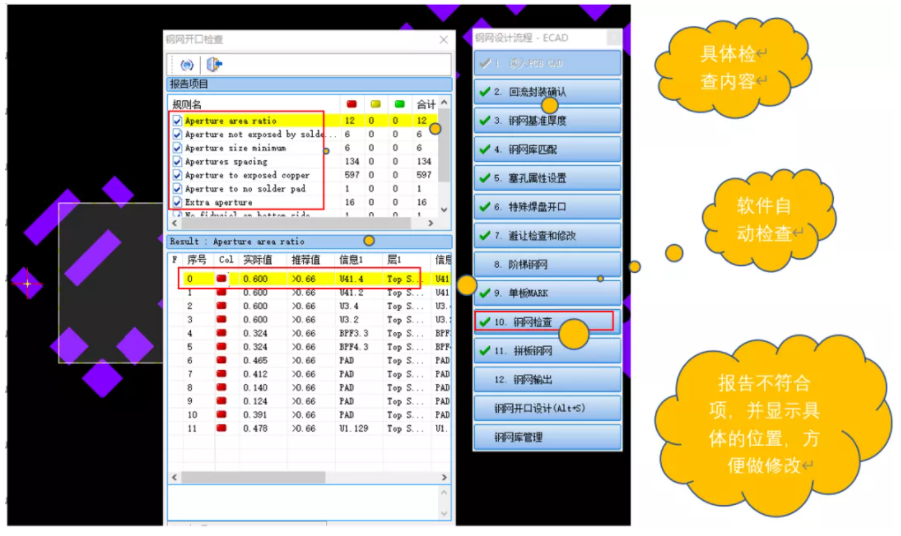
Task: Click the U1.129 cell in result row 11
Action: [353, 429]
